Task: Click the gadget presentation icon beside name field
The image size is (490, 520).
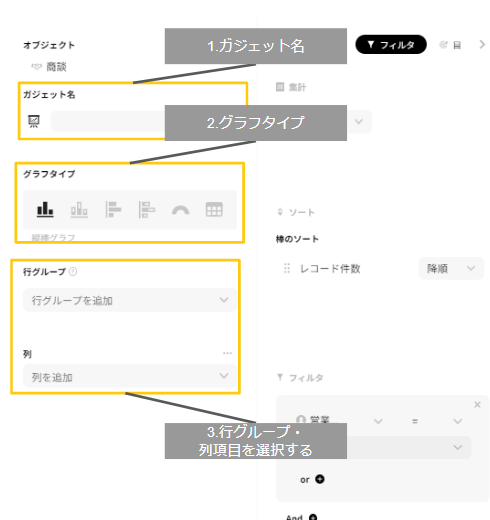Action: (x=34, y=122)
